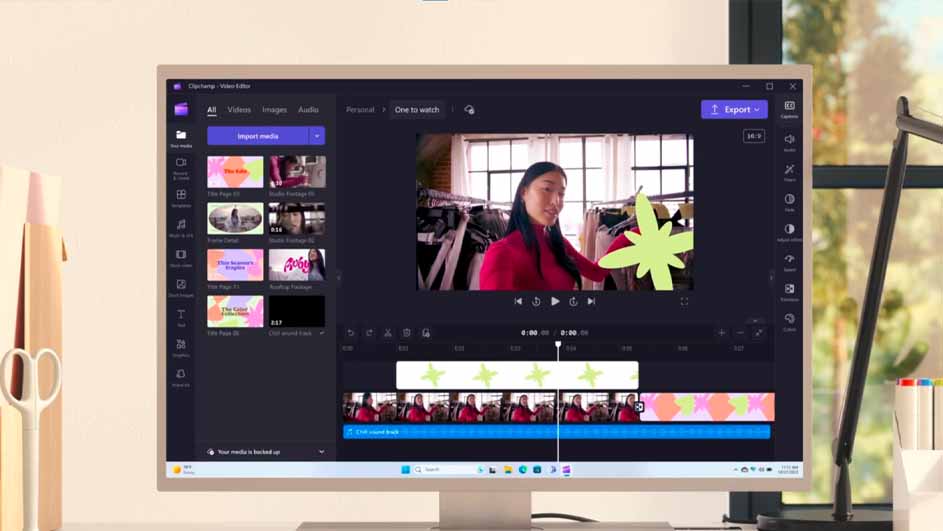Open the Stock video library

181,258
